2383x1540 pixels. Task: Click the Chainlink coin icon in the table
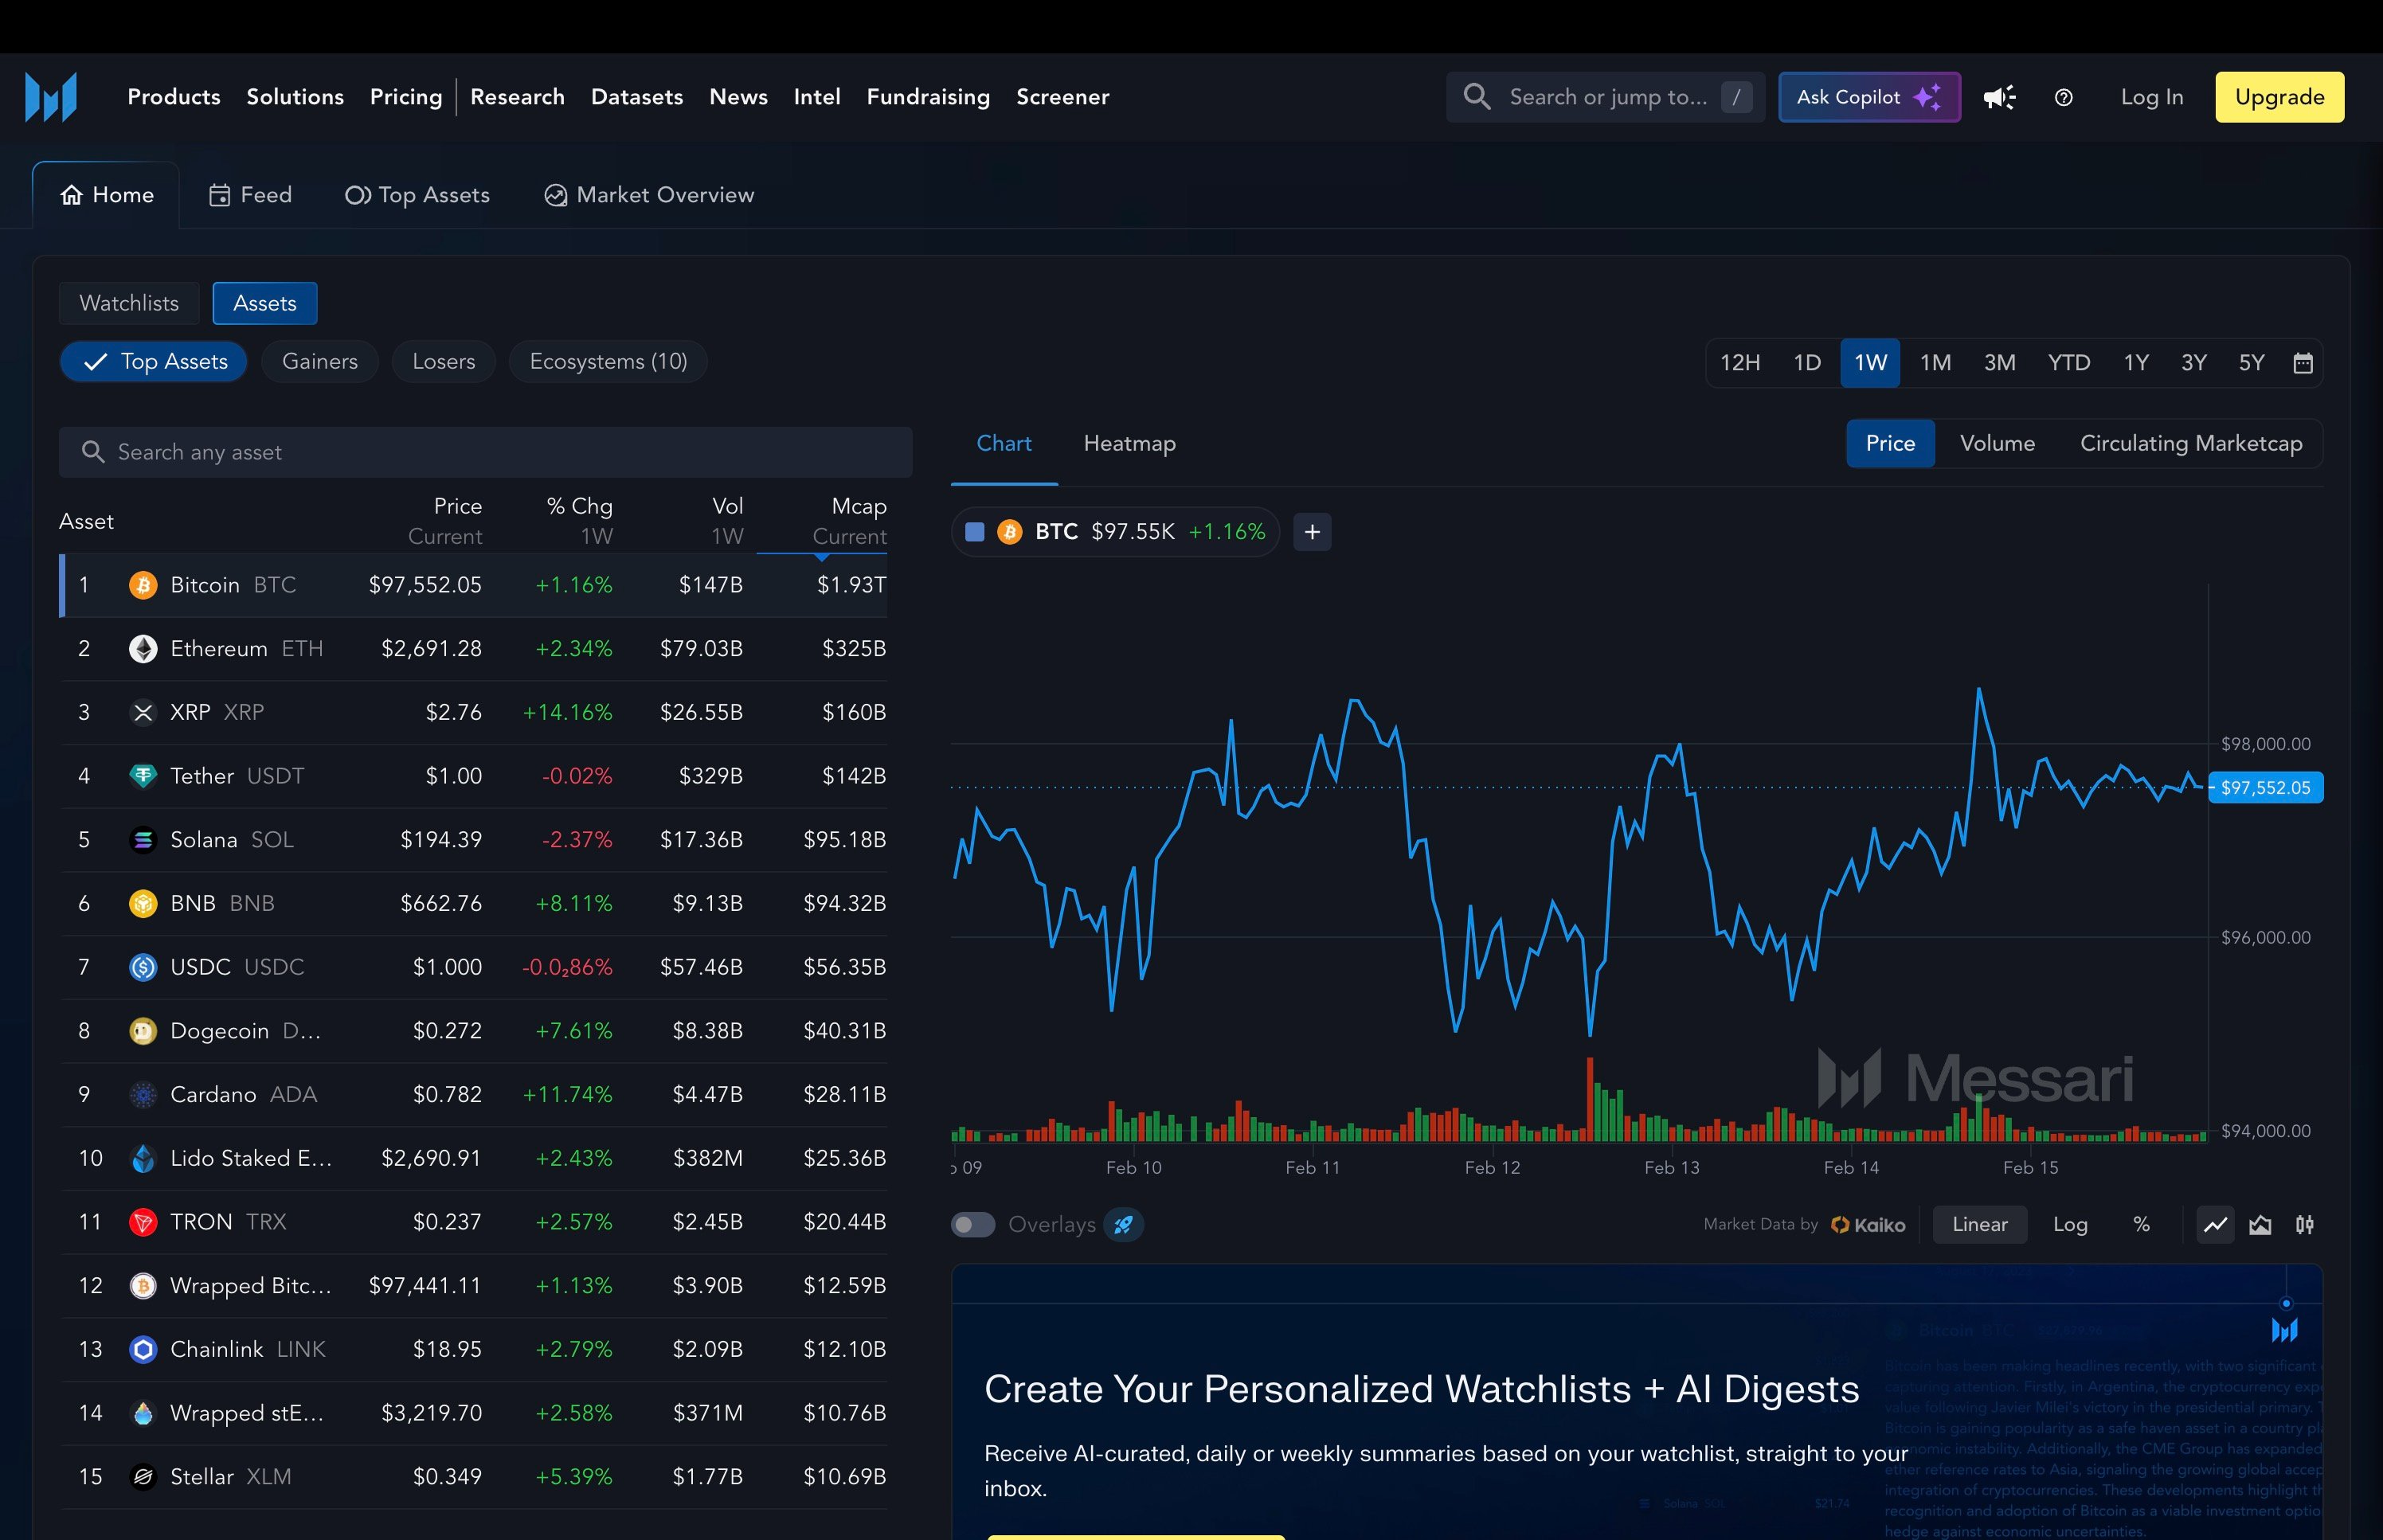point(143,1349)
